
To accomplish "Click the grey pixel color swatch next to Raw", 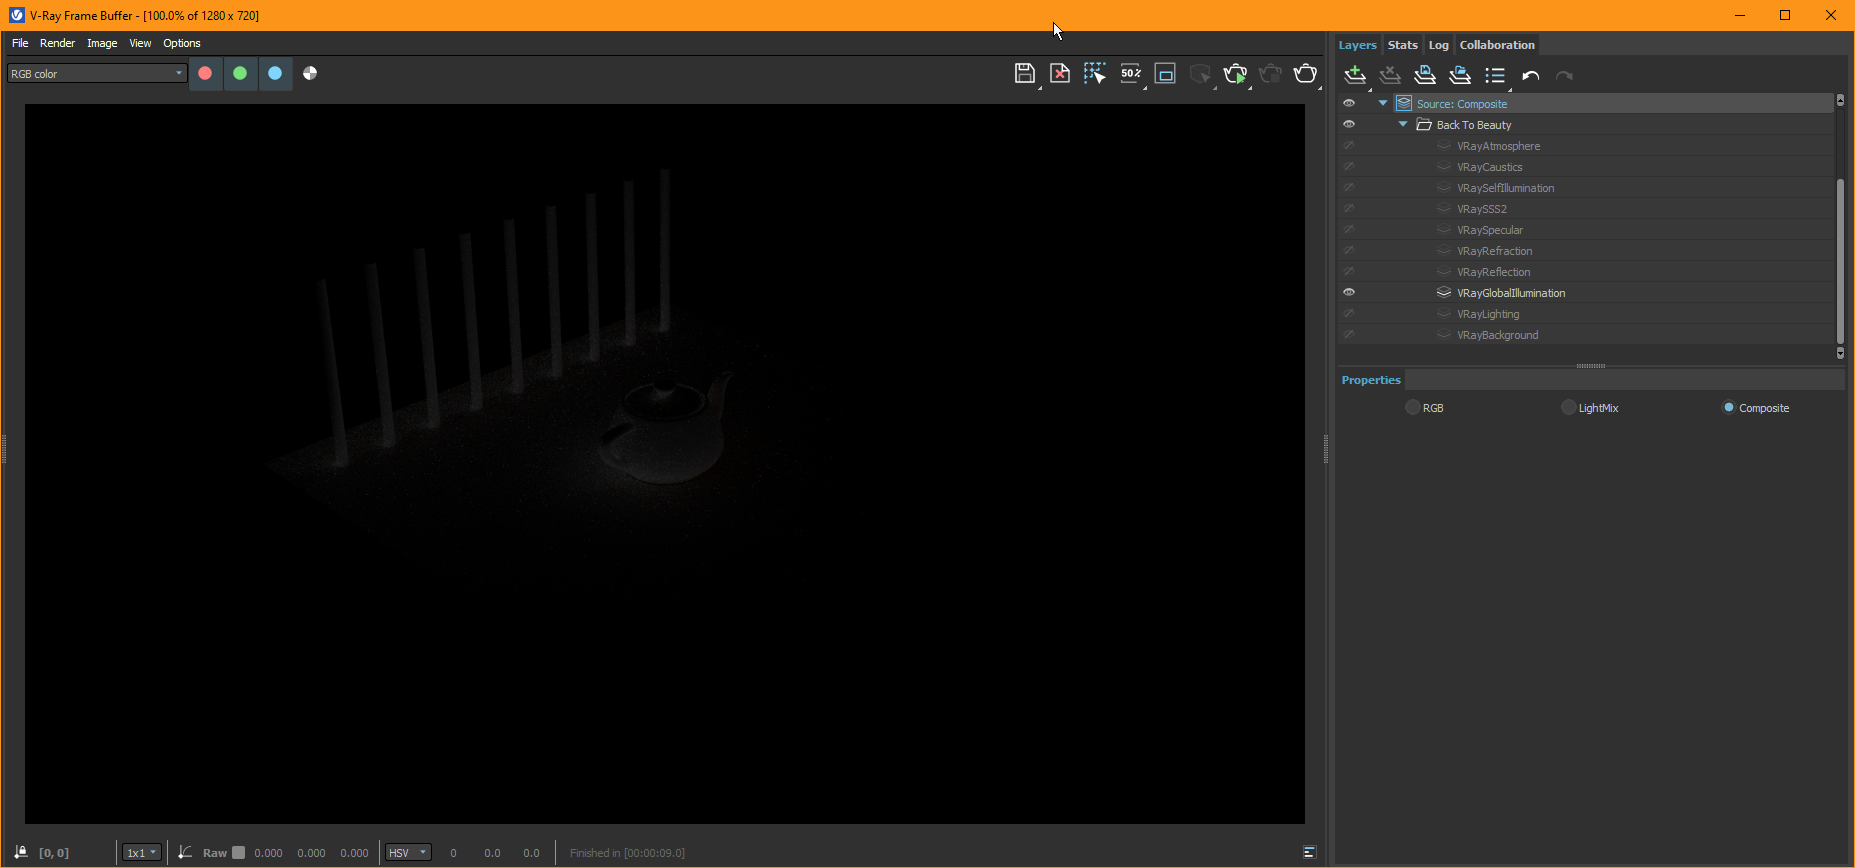I will [x=238, y=852].
